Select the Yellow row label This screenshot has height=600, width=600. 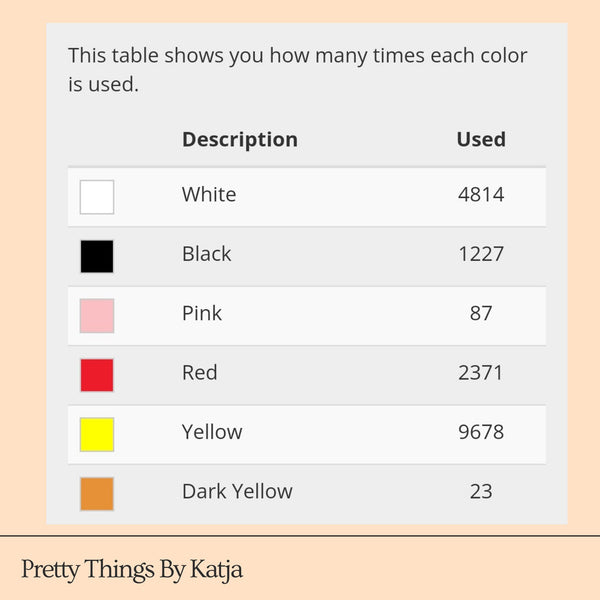[212, 432]
